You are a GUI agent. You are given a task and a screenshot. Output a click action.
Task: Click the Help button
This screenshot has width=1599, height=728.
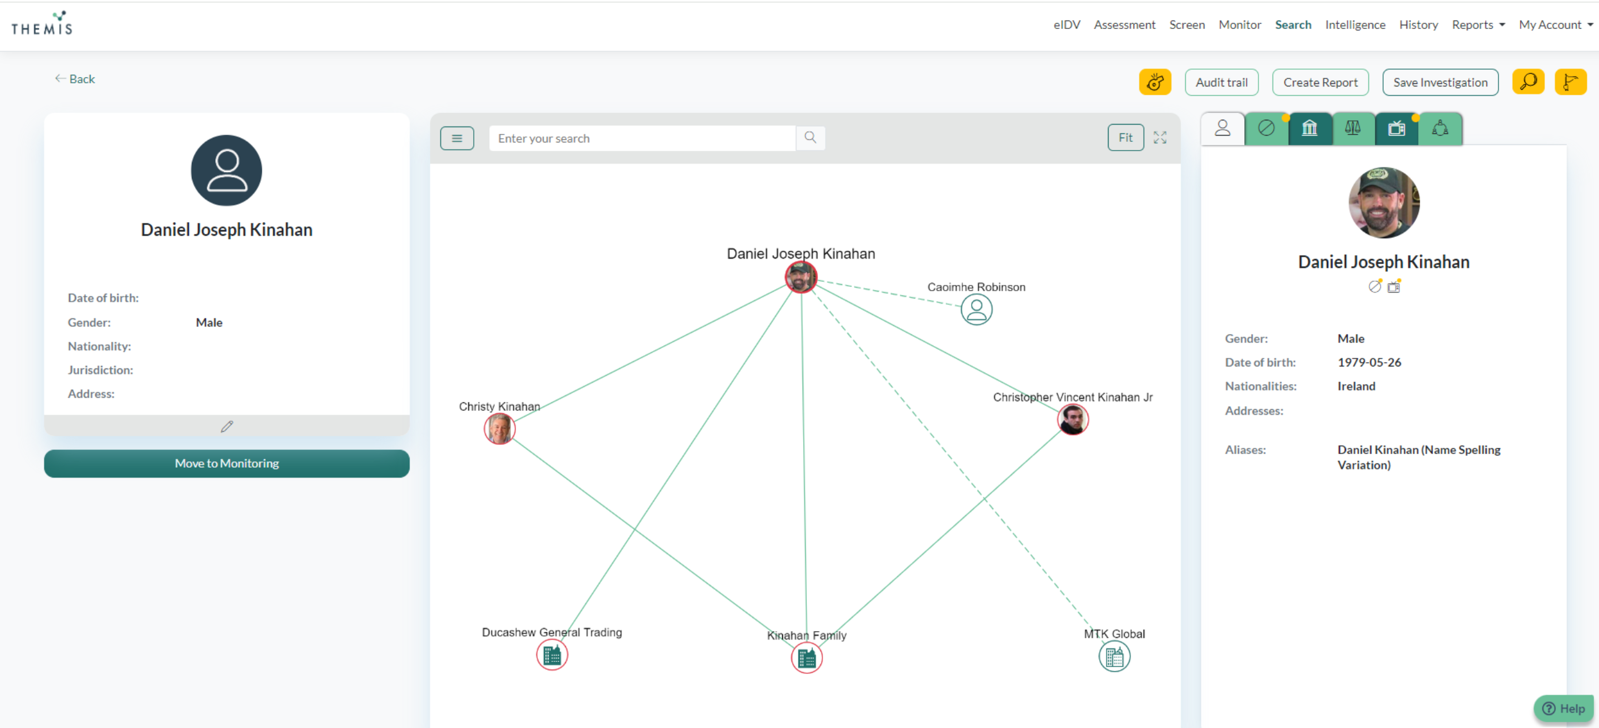(x=1564, y=709)
